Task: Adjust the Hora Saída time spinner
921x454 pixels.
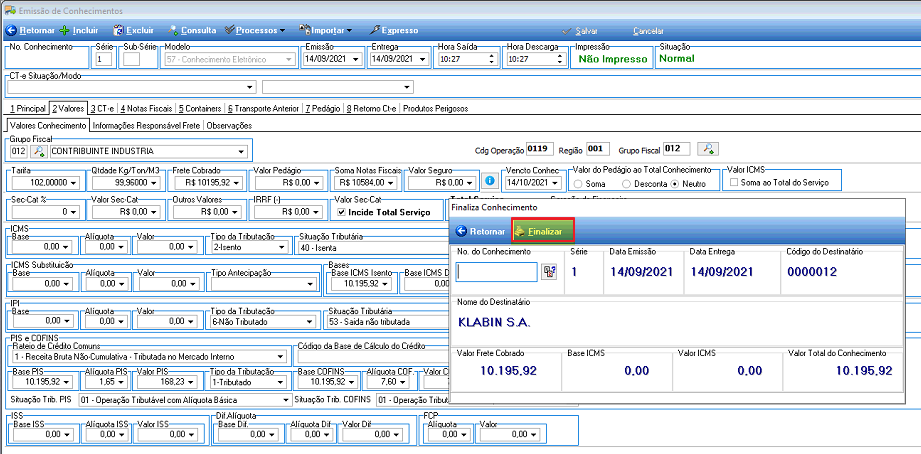Action: pos(492,59)
